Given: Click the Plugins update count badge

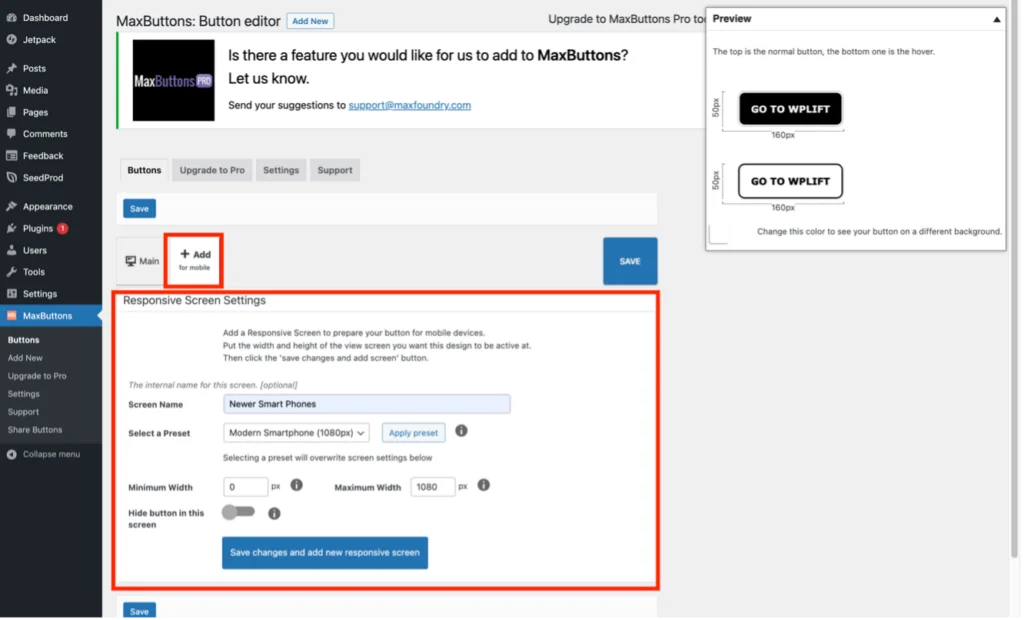Looking at the screenshot, I should point(63,229).
